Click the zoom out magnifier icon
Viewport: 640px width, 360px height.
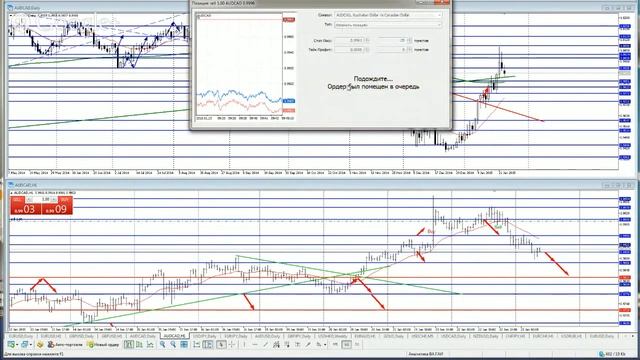(173, 344)
